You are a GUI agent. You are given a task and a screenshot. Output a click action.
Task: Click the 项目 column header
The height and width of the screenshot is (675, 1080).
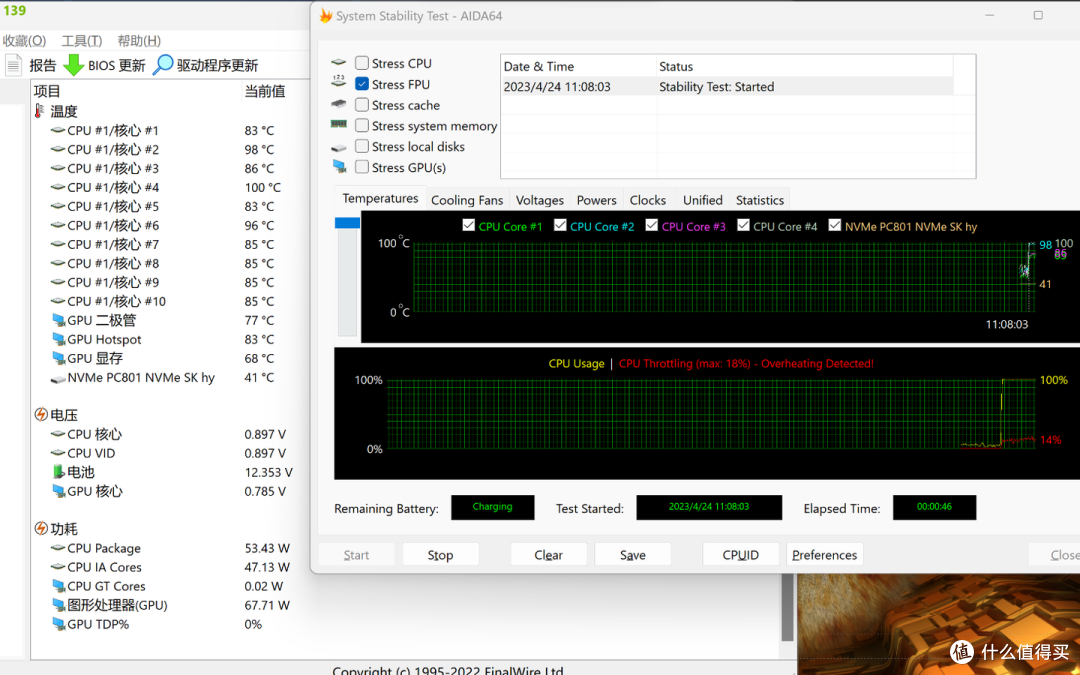pyautogui.click(x=136, y=91)
